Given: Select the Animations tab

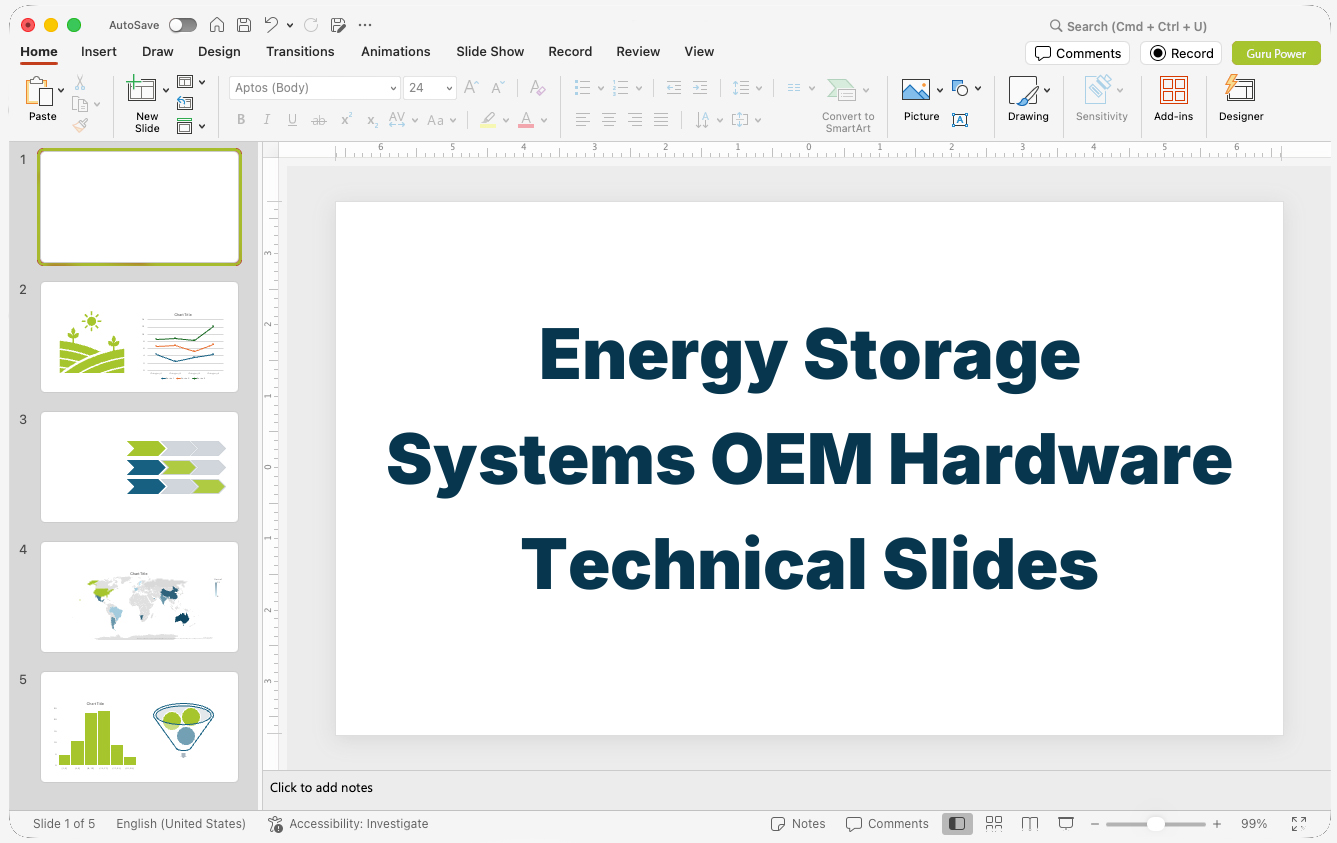Looking at the screenshot, I should [x=396, y=51].
